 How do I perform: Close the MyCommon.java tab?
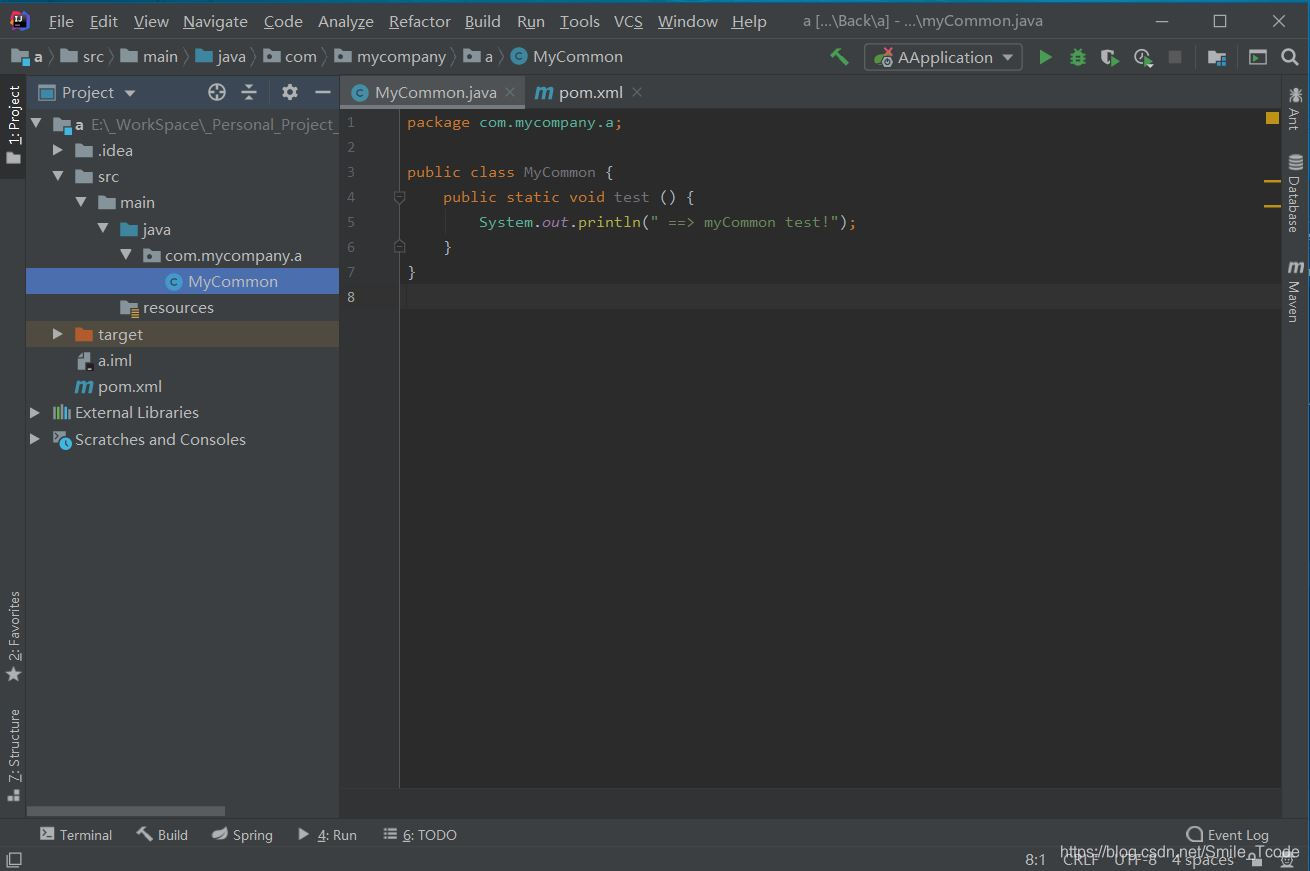[510, 92]
